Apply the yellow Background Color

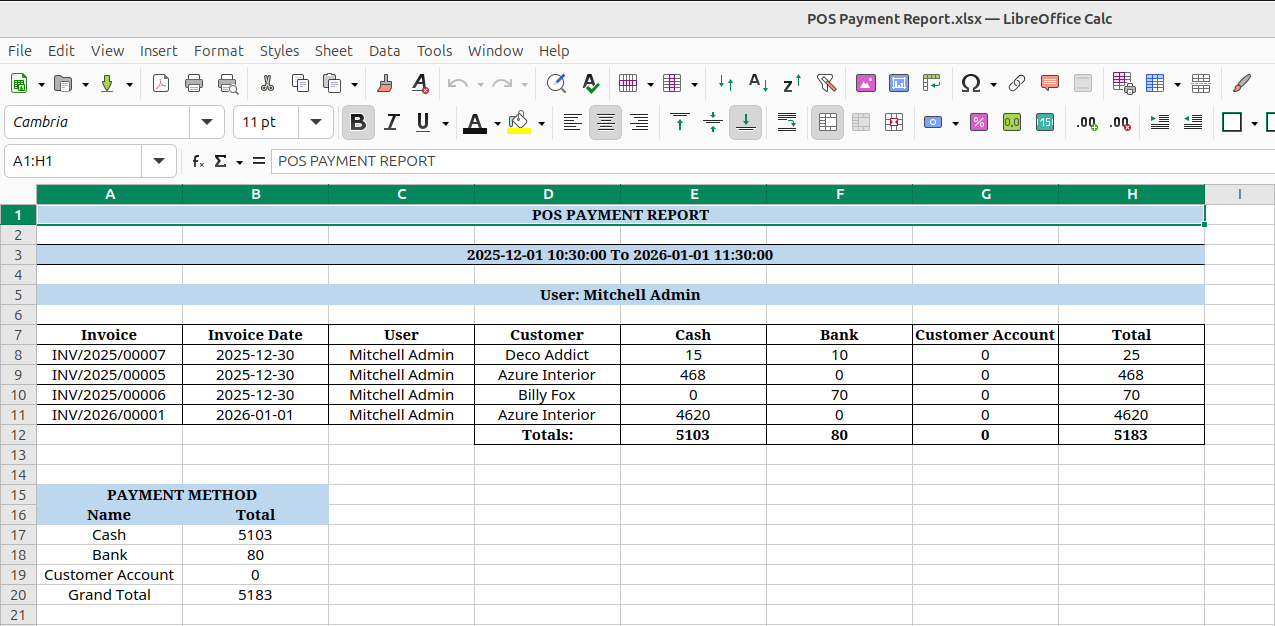tap(518, 122)
